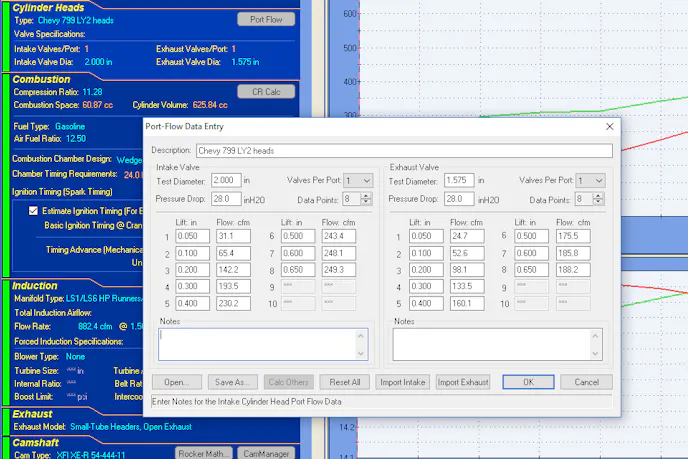Cancel the port flow entry
This screenshot has width=688, height=459.
click(x=586, y=382)
